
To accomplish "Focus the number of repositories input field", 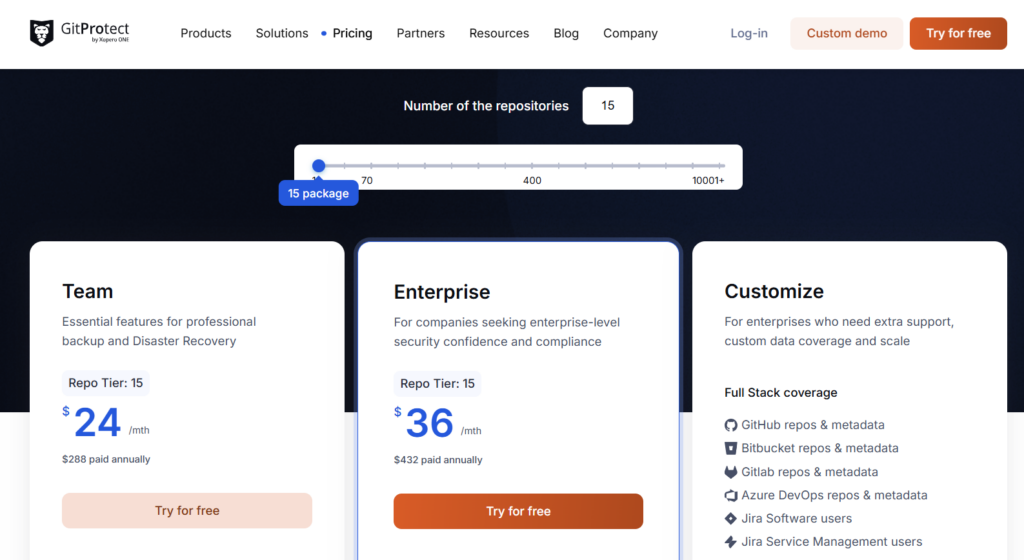I will pyautogui.click(x=607, y=106).
